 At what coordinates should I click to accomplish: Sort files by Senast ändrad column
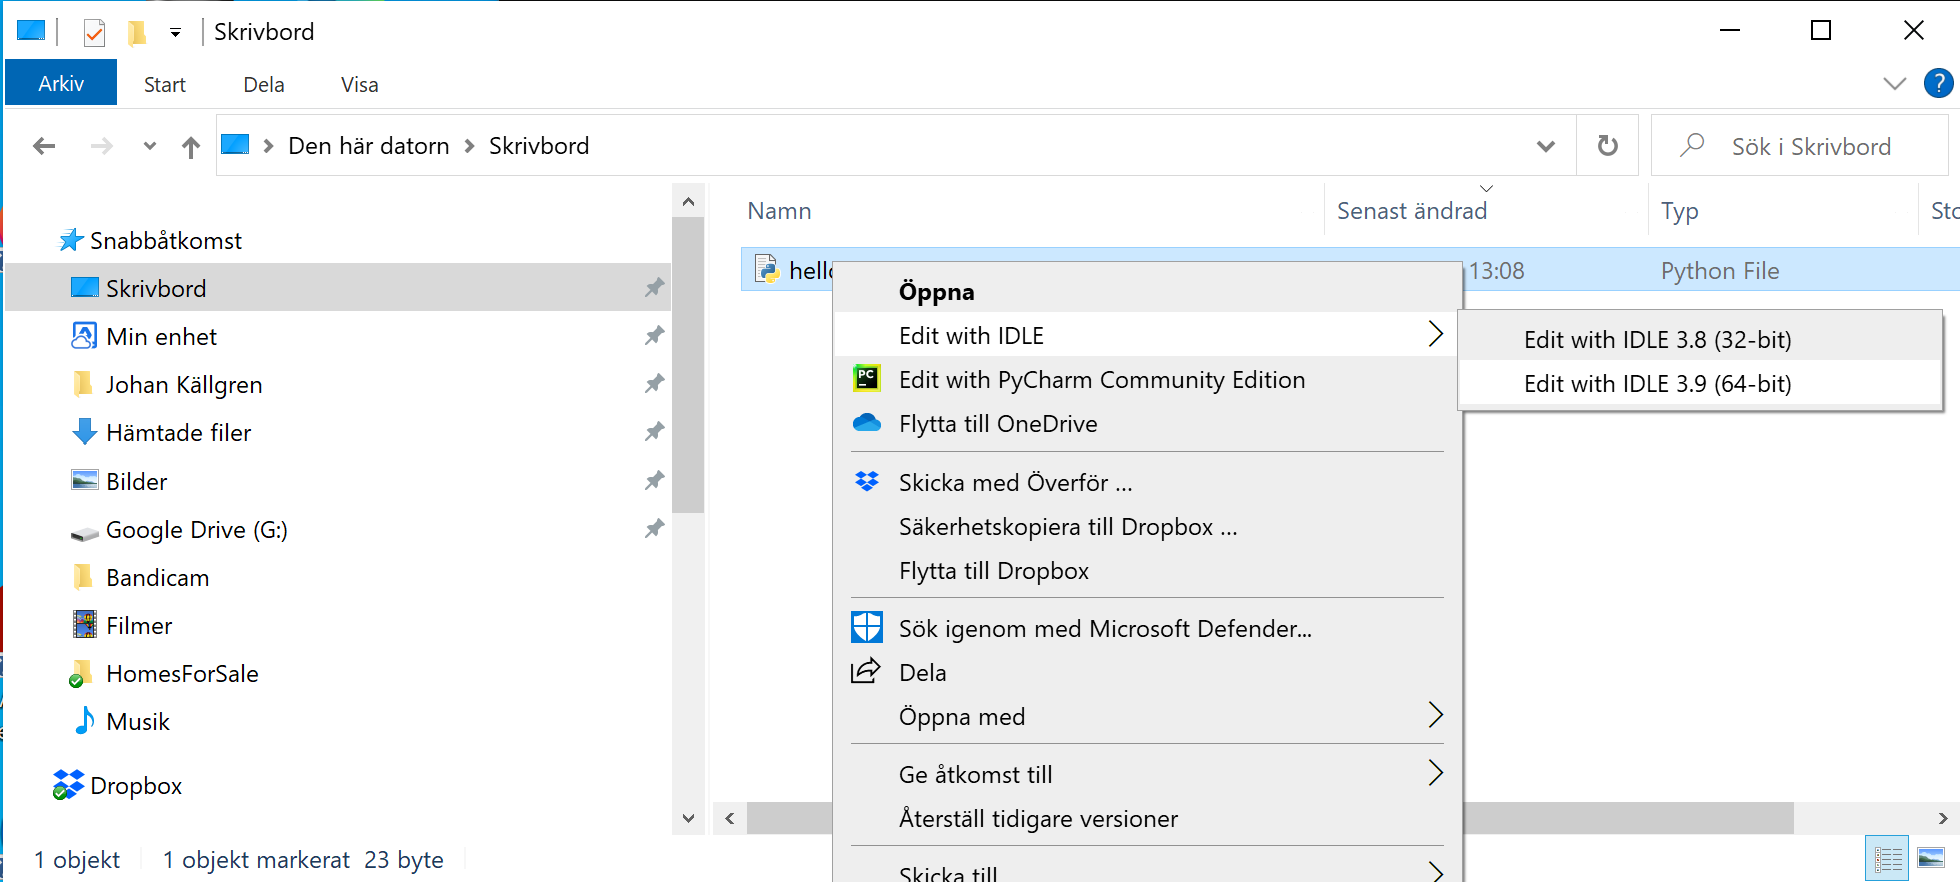point(1411,211)
